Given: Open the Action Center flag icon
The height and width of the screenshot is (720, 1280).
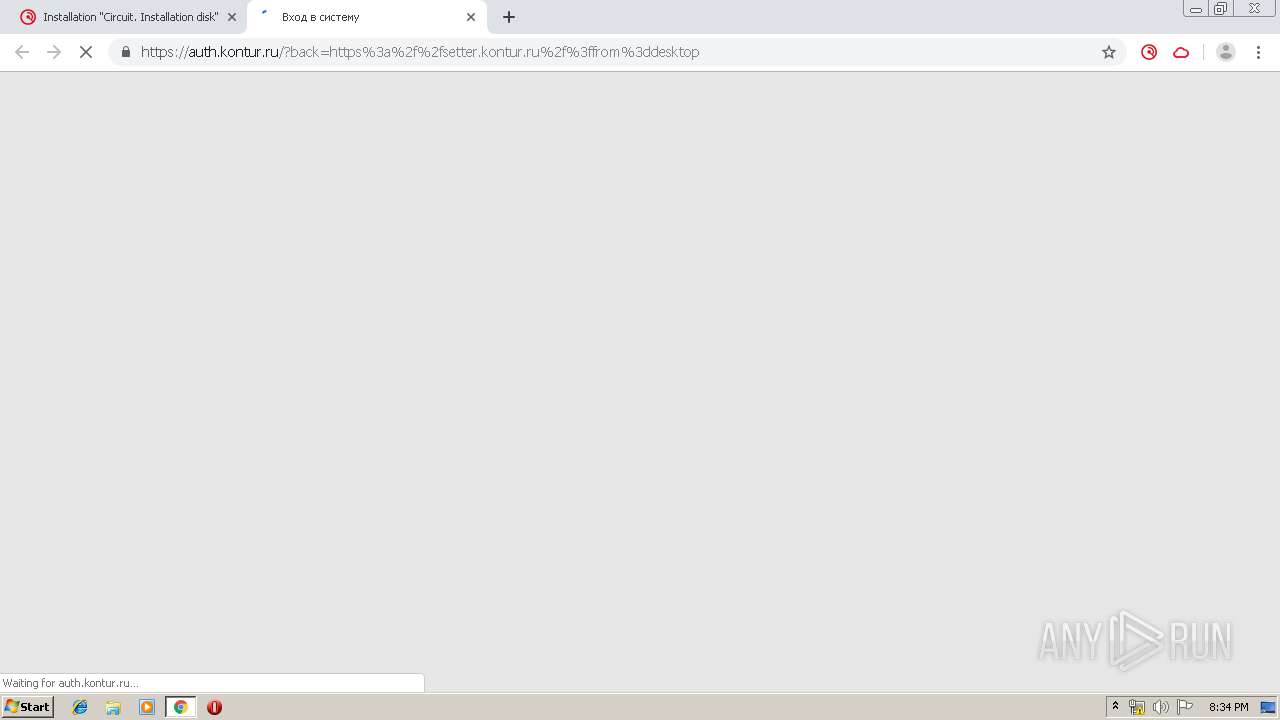Looking at the screenshot, I should pos(1185,707).
